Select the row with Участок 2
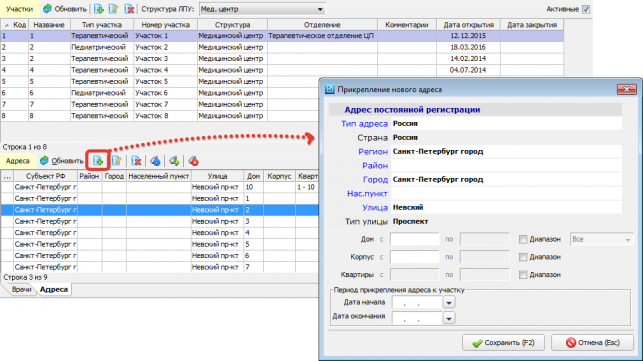The height and width of the screenshot is (361, 643). pyautogui.click(x=282, y=47)
